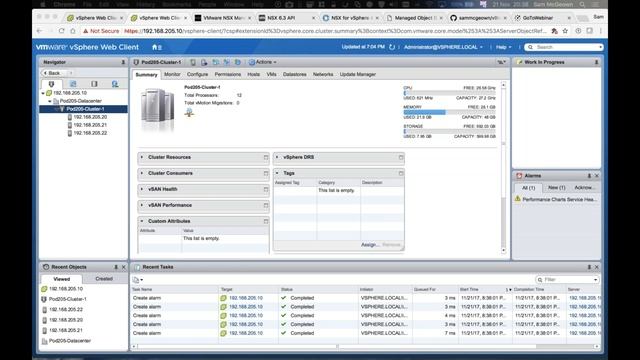The width and height of the screenshot is (640, 360).
Task: Open the Administrator@VSPHERE.LOCAL user dropdown
Action: [443, 47]
